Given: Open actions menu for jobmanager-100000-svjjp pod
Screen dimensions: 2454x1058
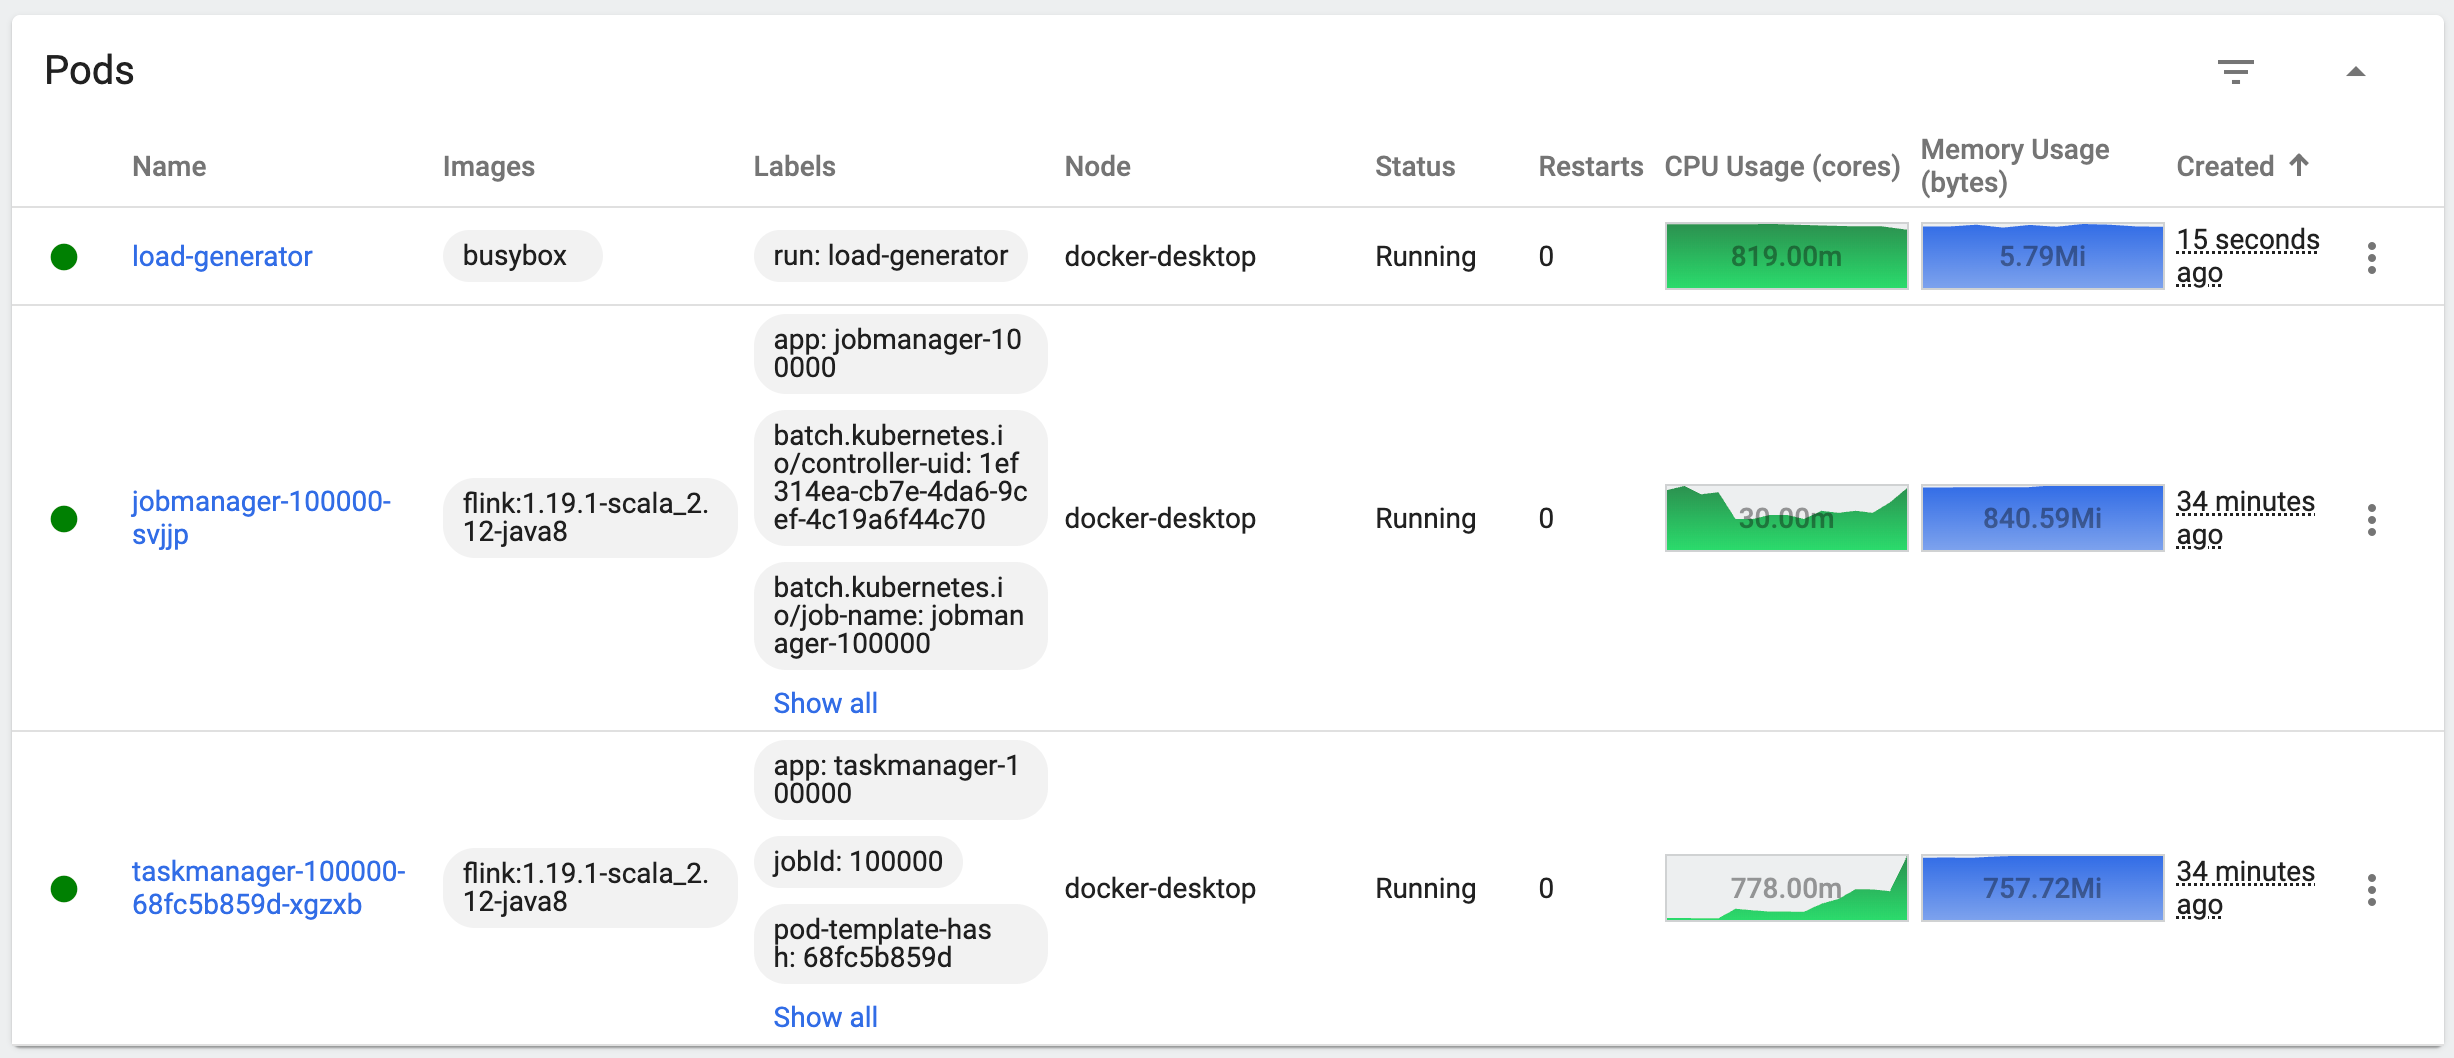Looking at the screenshot, I should (2371, 519).
